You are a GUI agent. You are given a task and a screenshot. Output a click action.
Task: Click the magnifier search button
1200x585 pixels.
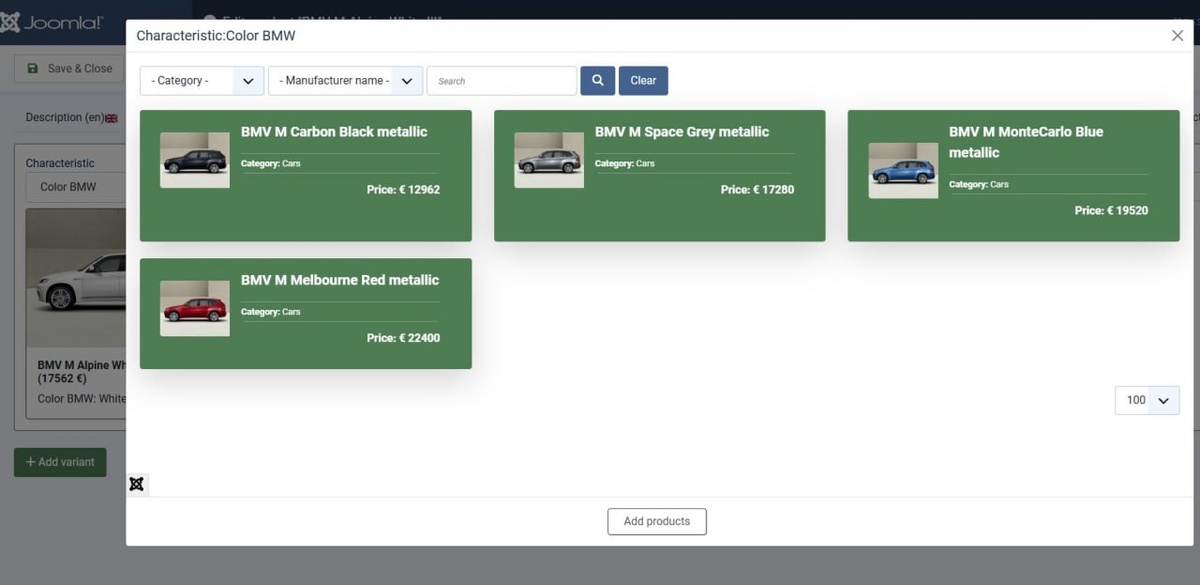597,81
